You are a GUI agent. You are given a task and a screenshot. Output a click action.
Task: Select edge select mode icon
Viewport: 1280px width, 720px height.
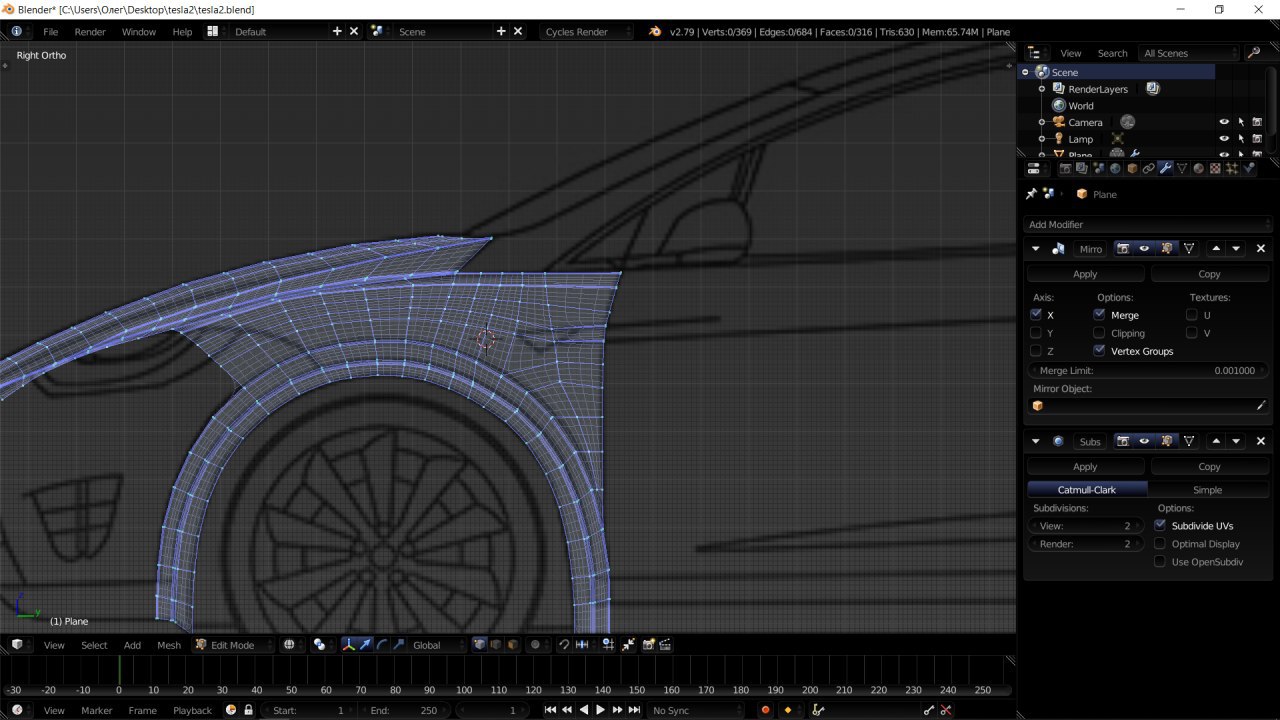(495, 645)
